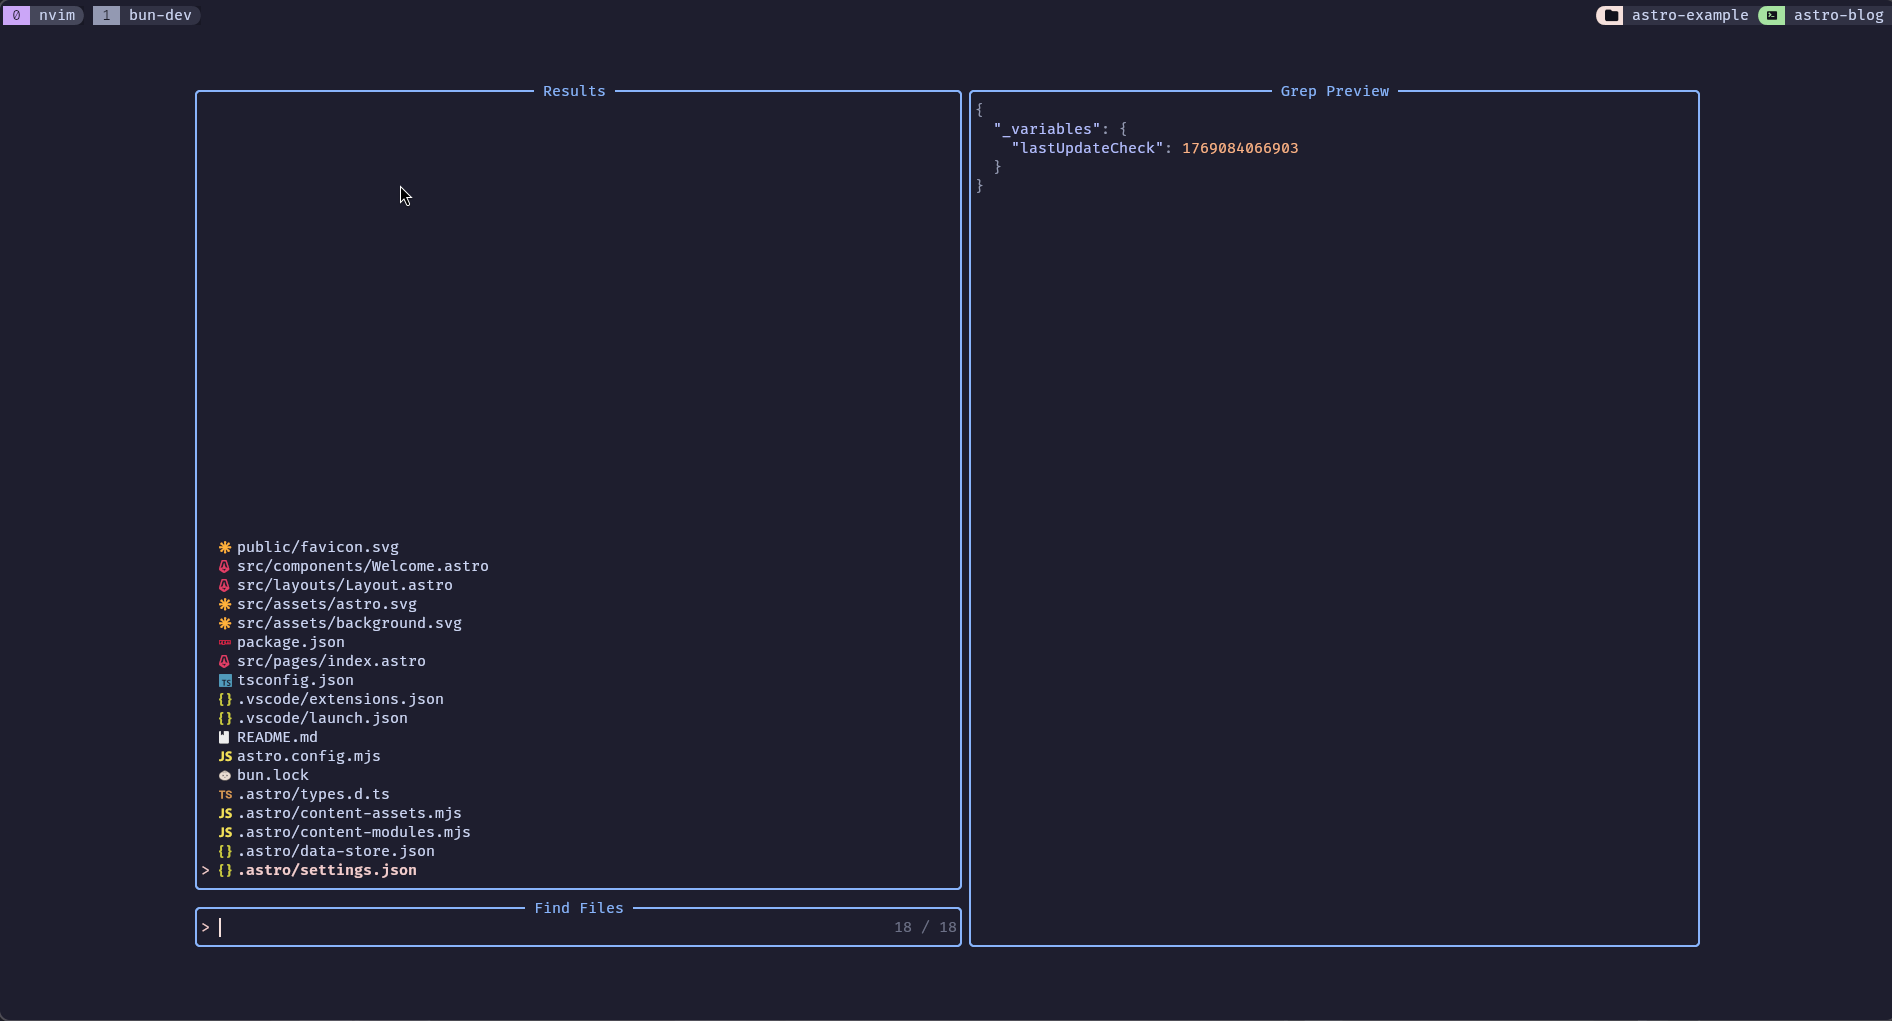Click the markdown icon next to README.md
Image resolution: width=1892 pixels, height=1021 pixels.
225,737
